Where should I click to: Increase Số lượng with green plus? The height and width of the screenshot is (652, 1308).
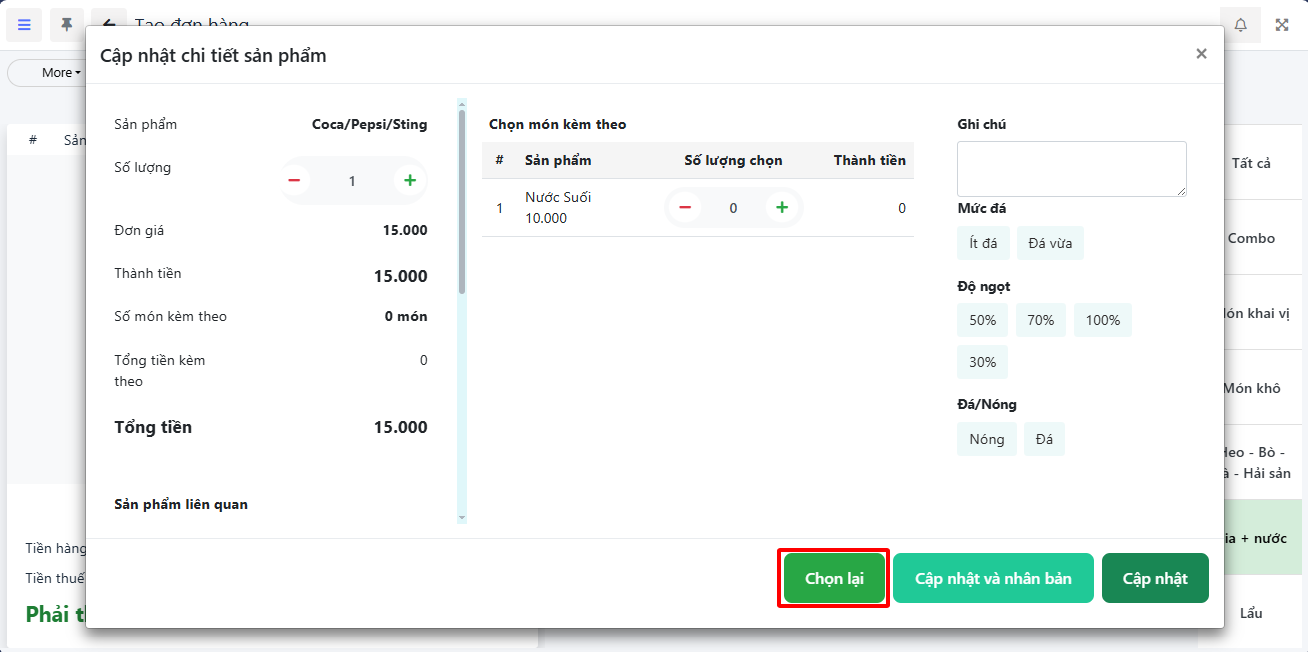[410, 181]
